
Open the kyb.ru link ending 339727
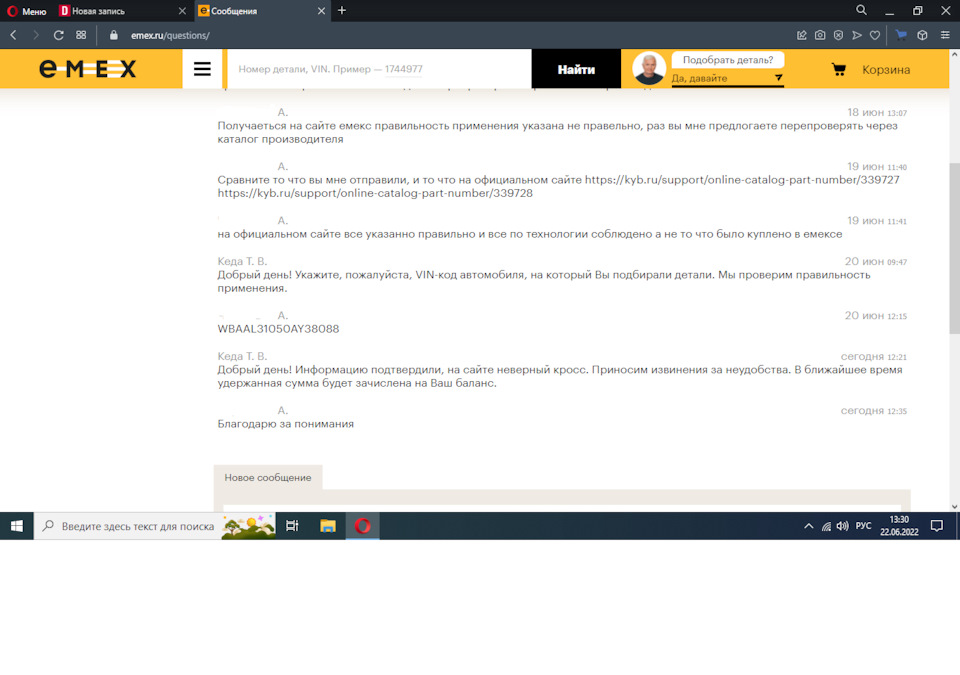pyautogui.click(x=742, y=180)
